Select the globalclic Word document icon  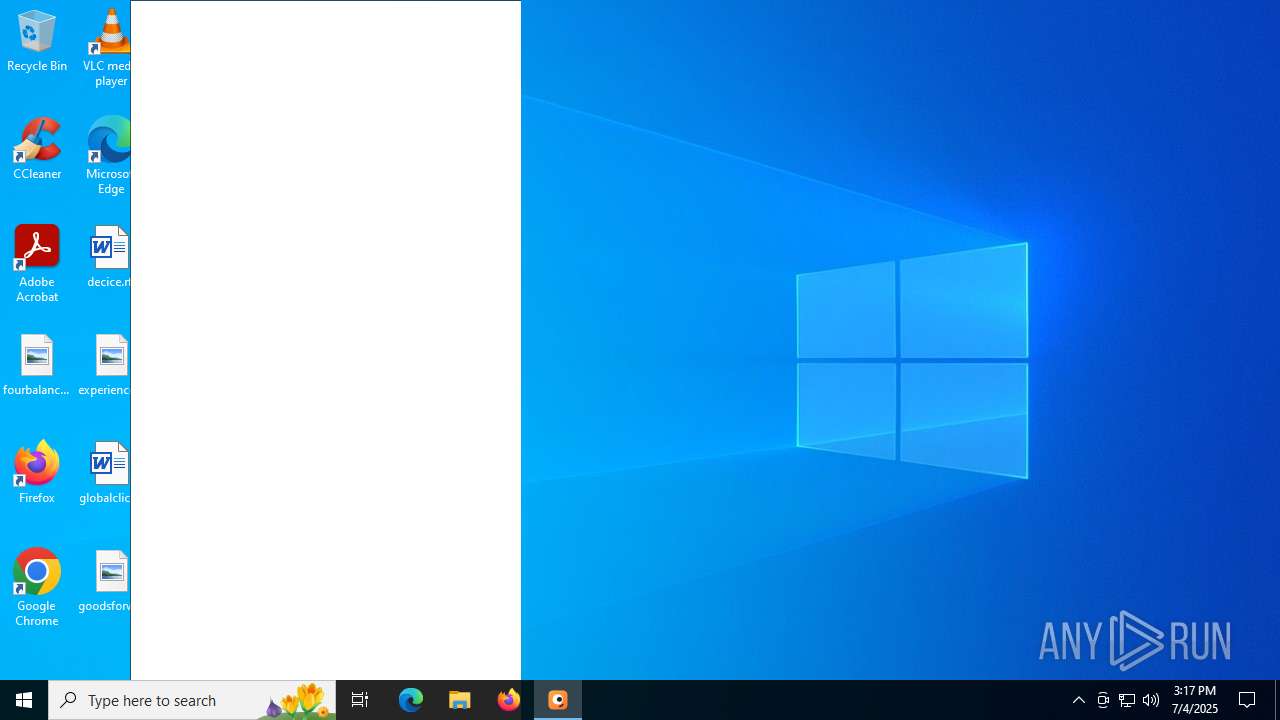[x=106, y=473]
